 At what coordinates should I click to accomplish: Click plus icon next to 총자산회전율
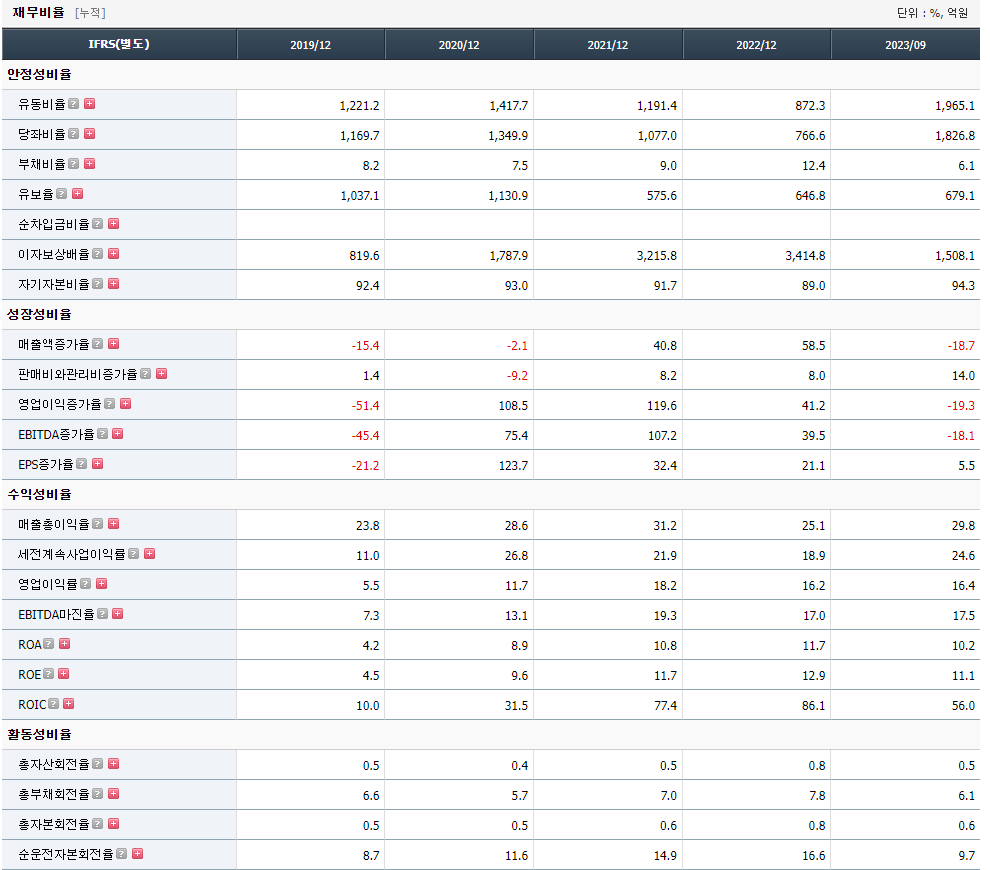pyautogui.click(x=114, y=763)
